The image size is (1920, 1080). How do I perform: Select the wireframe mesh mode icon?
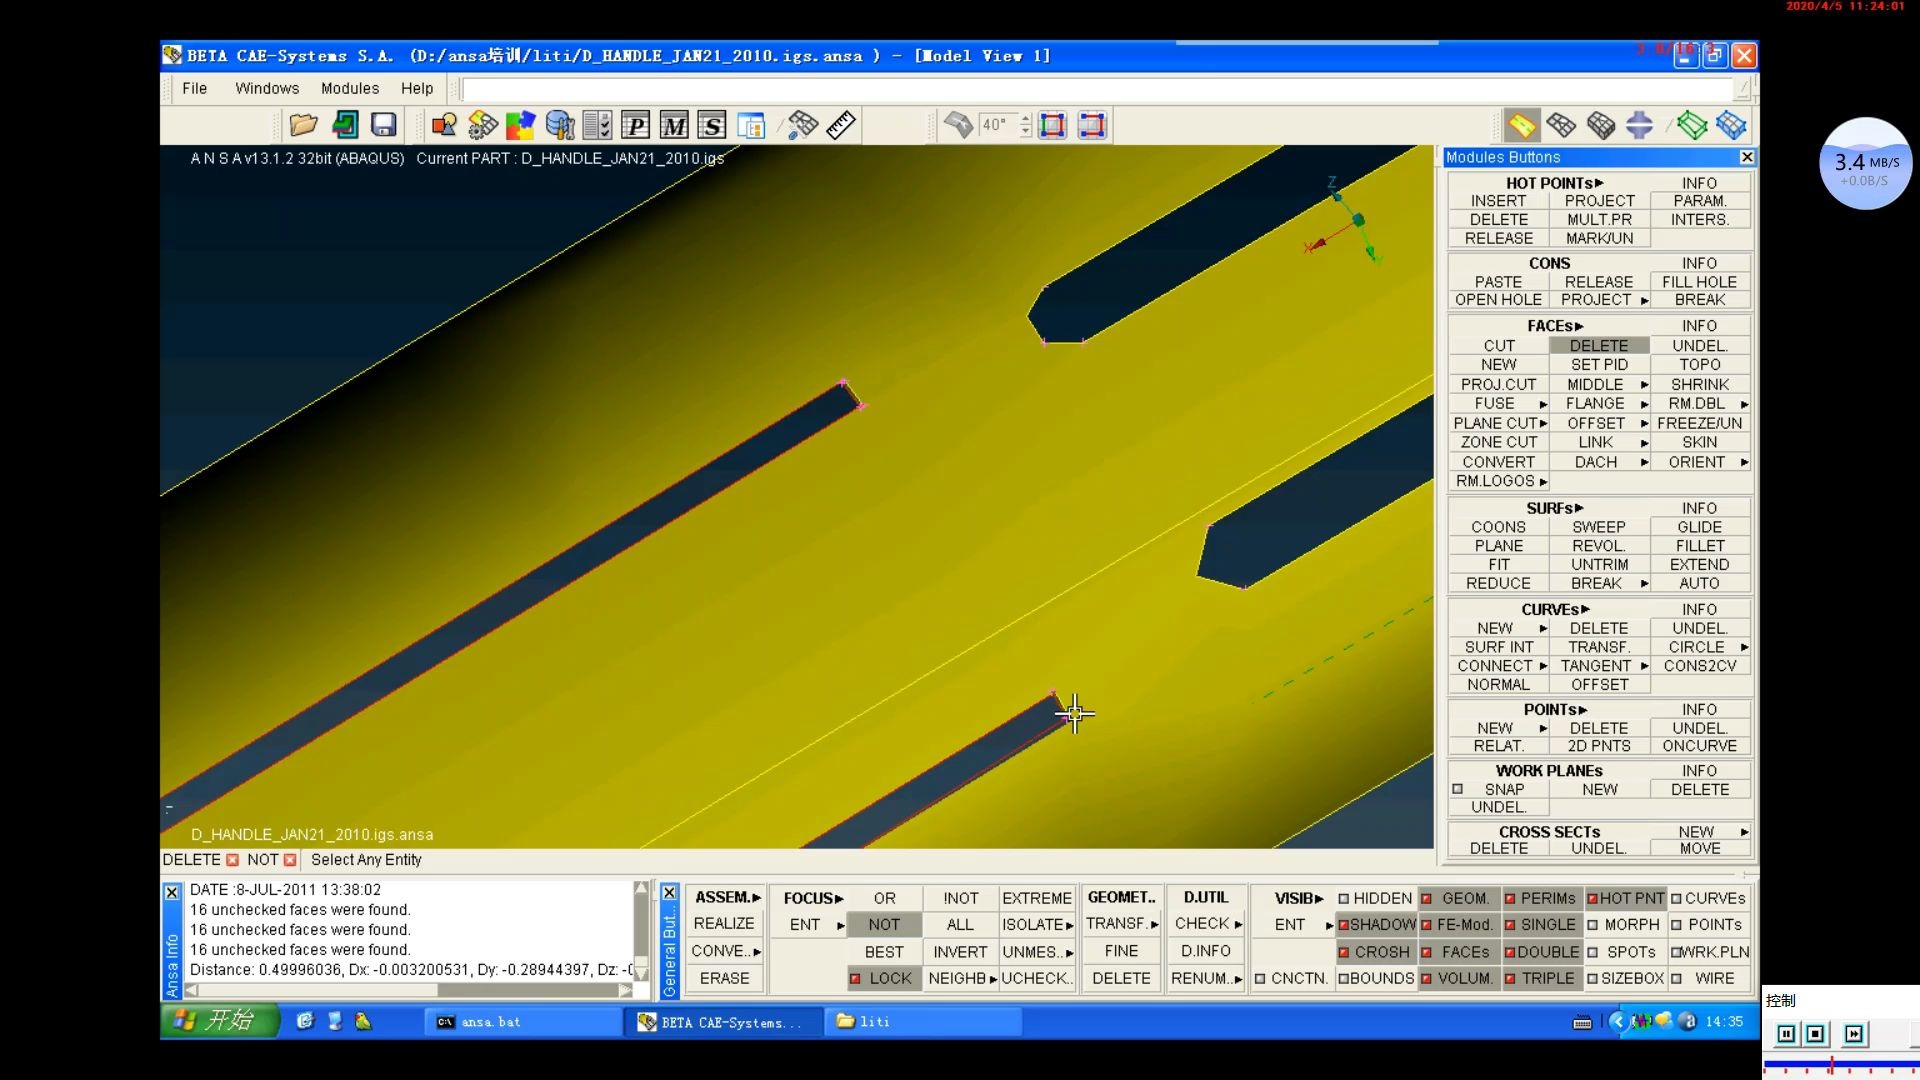[1561, 125]
